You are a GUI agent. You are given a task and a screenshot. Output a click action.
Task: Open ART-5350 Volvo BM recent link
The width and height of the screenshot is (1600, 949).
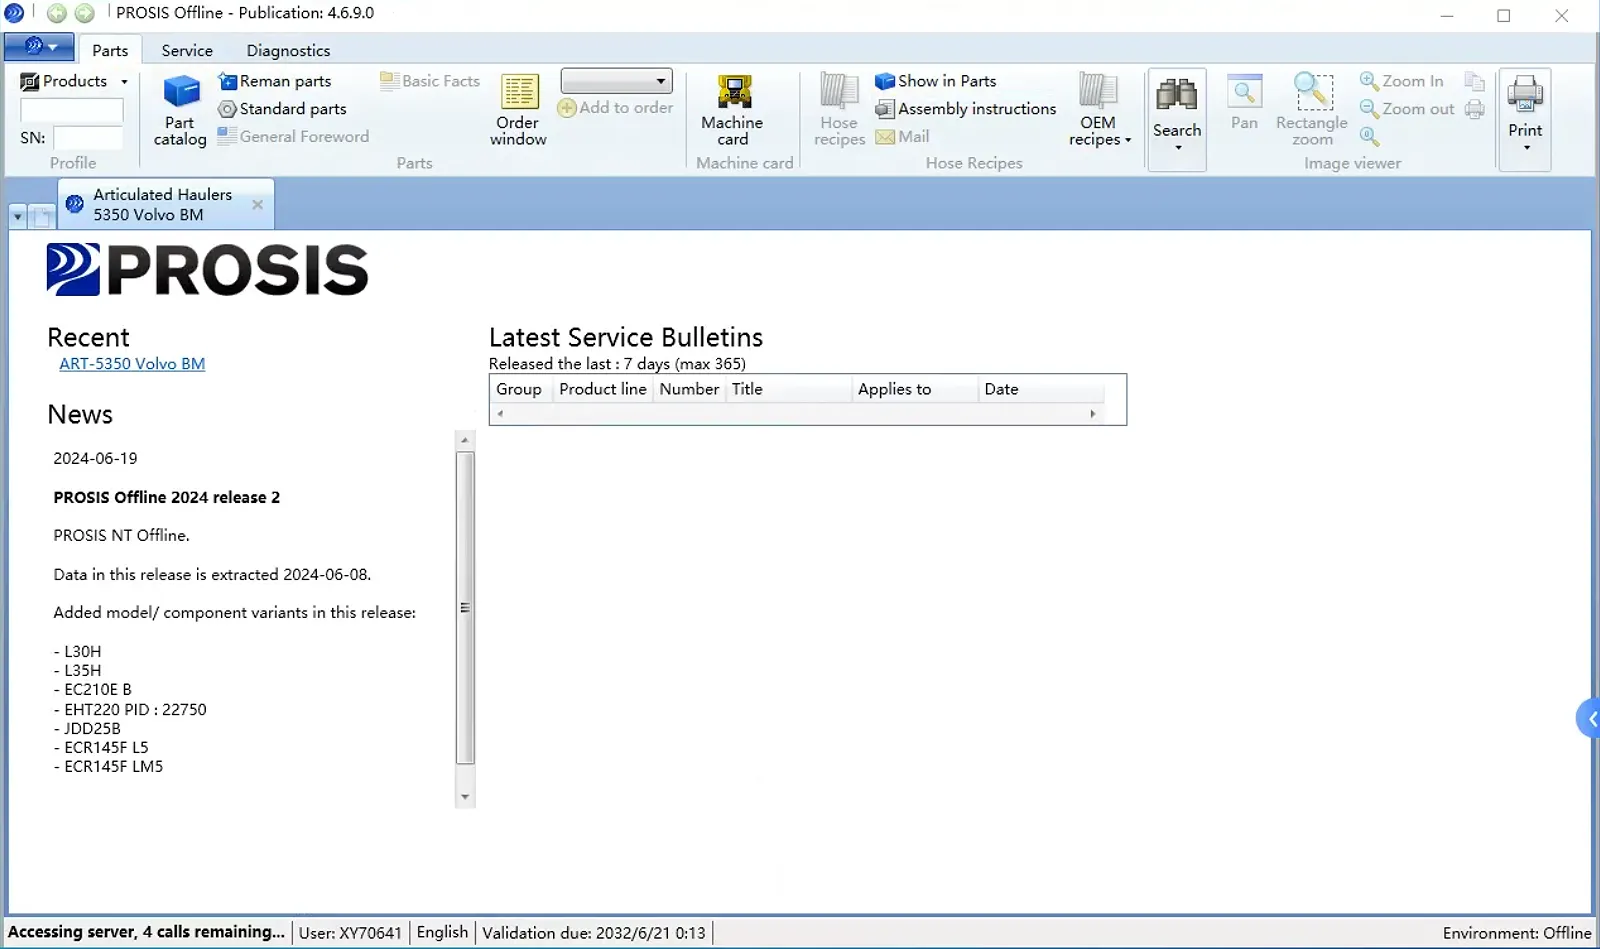pyautogui.click(x=132, y=364)
